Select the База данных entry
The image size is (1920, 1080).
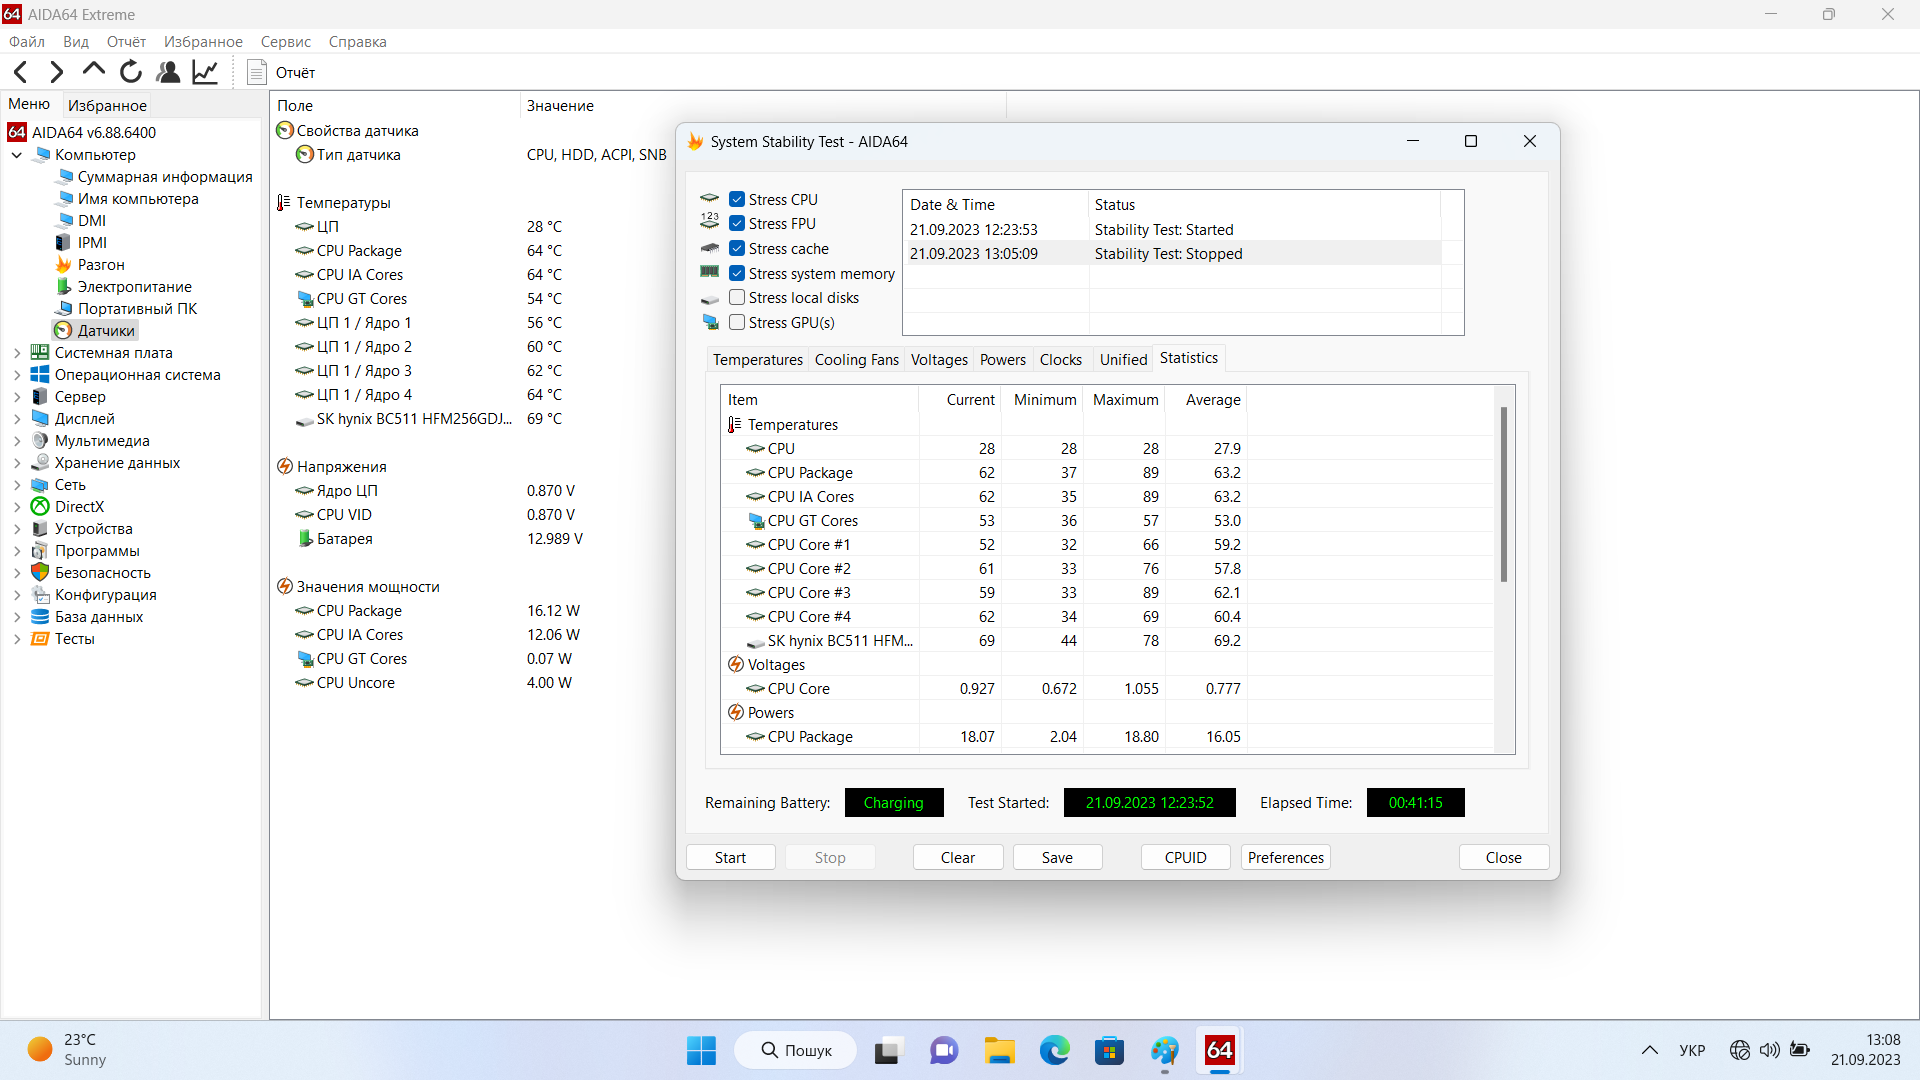tap(98, 617)
